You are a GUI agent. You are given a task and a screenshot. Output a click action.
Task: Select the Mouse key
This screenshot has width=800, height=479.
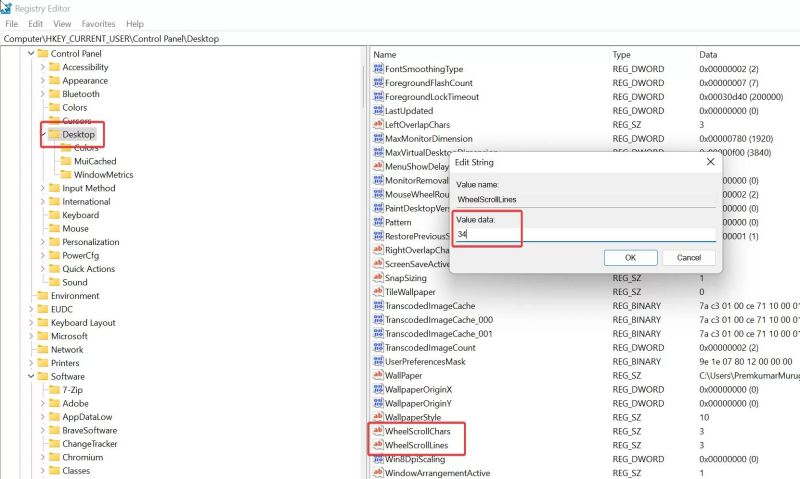pyautogui.click(x=75, y=229)
